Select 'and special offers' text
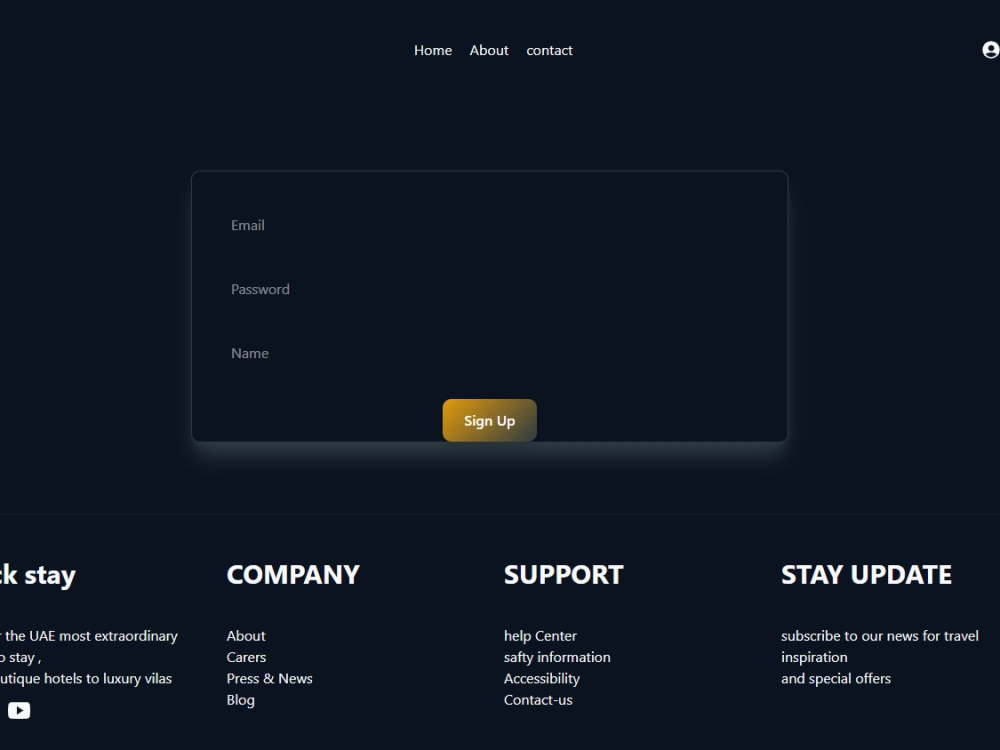This screenshot has height=750, width=1000. [835, 679]
